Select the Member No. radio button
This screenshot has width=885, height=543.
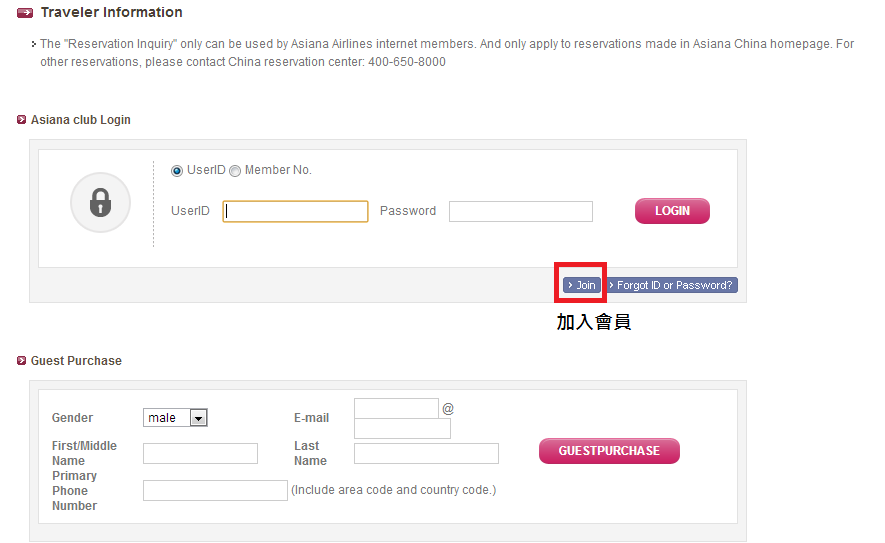point(235,170)
